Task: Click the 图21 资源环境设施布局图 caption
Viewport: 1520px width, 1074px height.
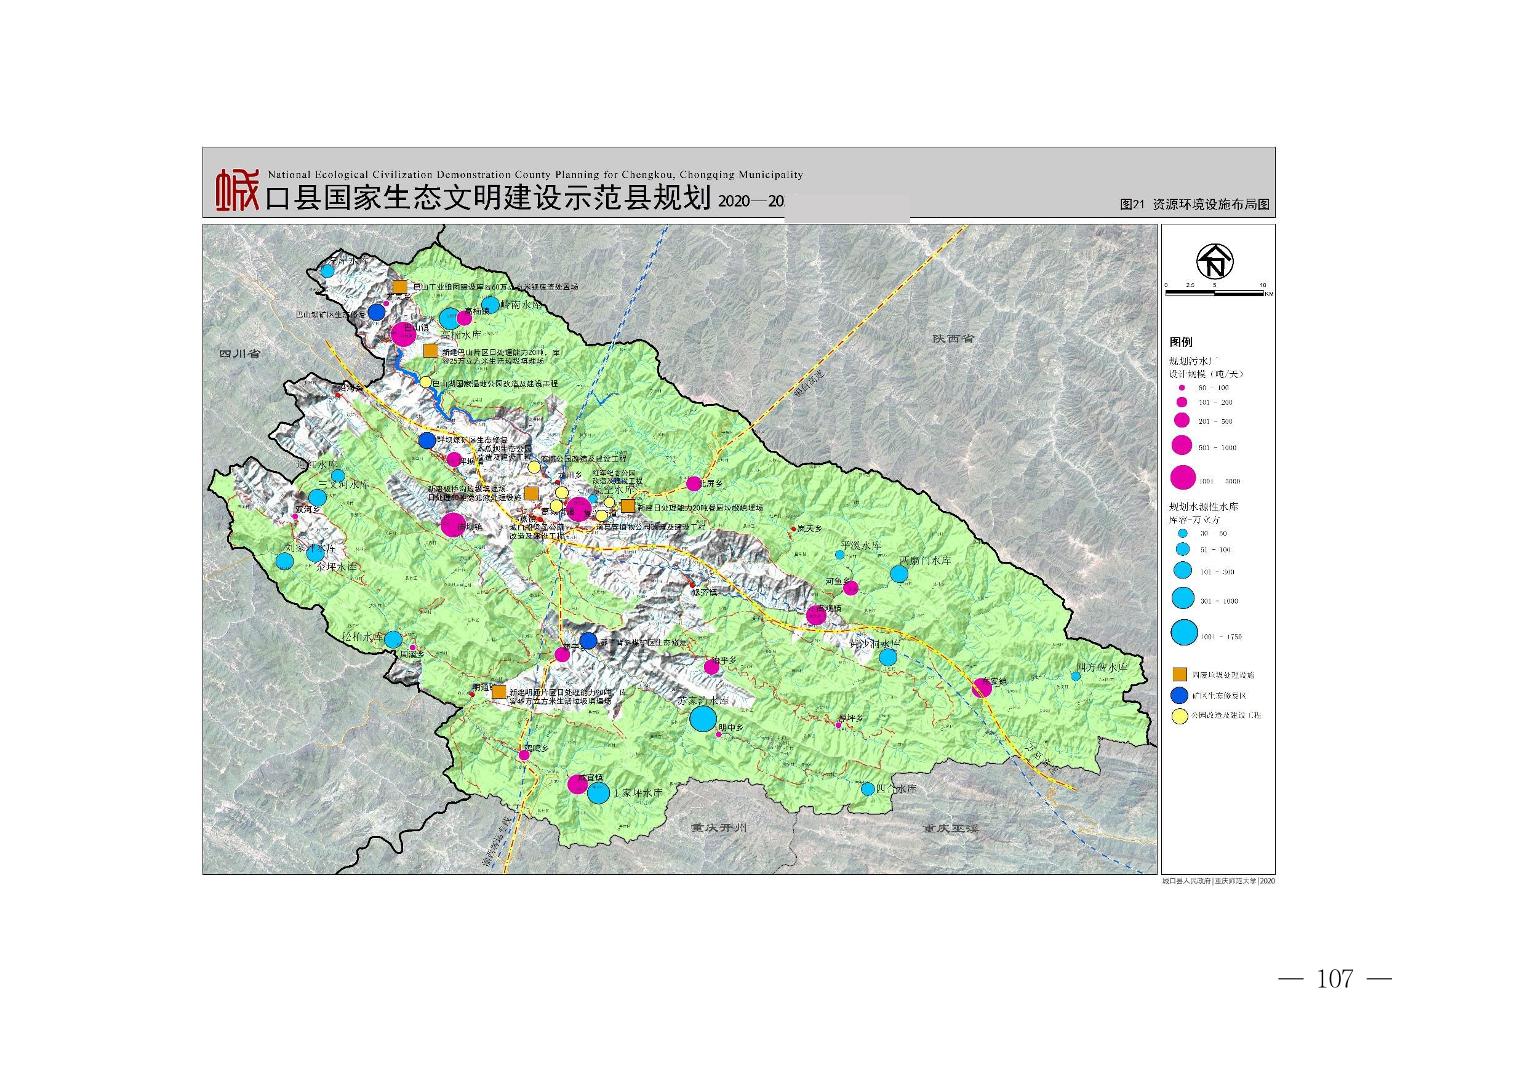Action: coord(1195,204)
